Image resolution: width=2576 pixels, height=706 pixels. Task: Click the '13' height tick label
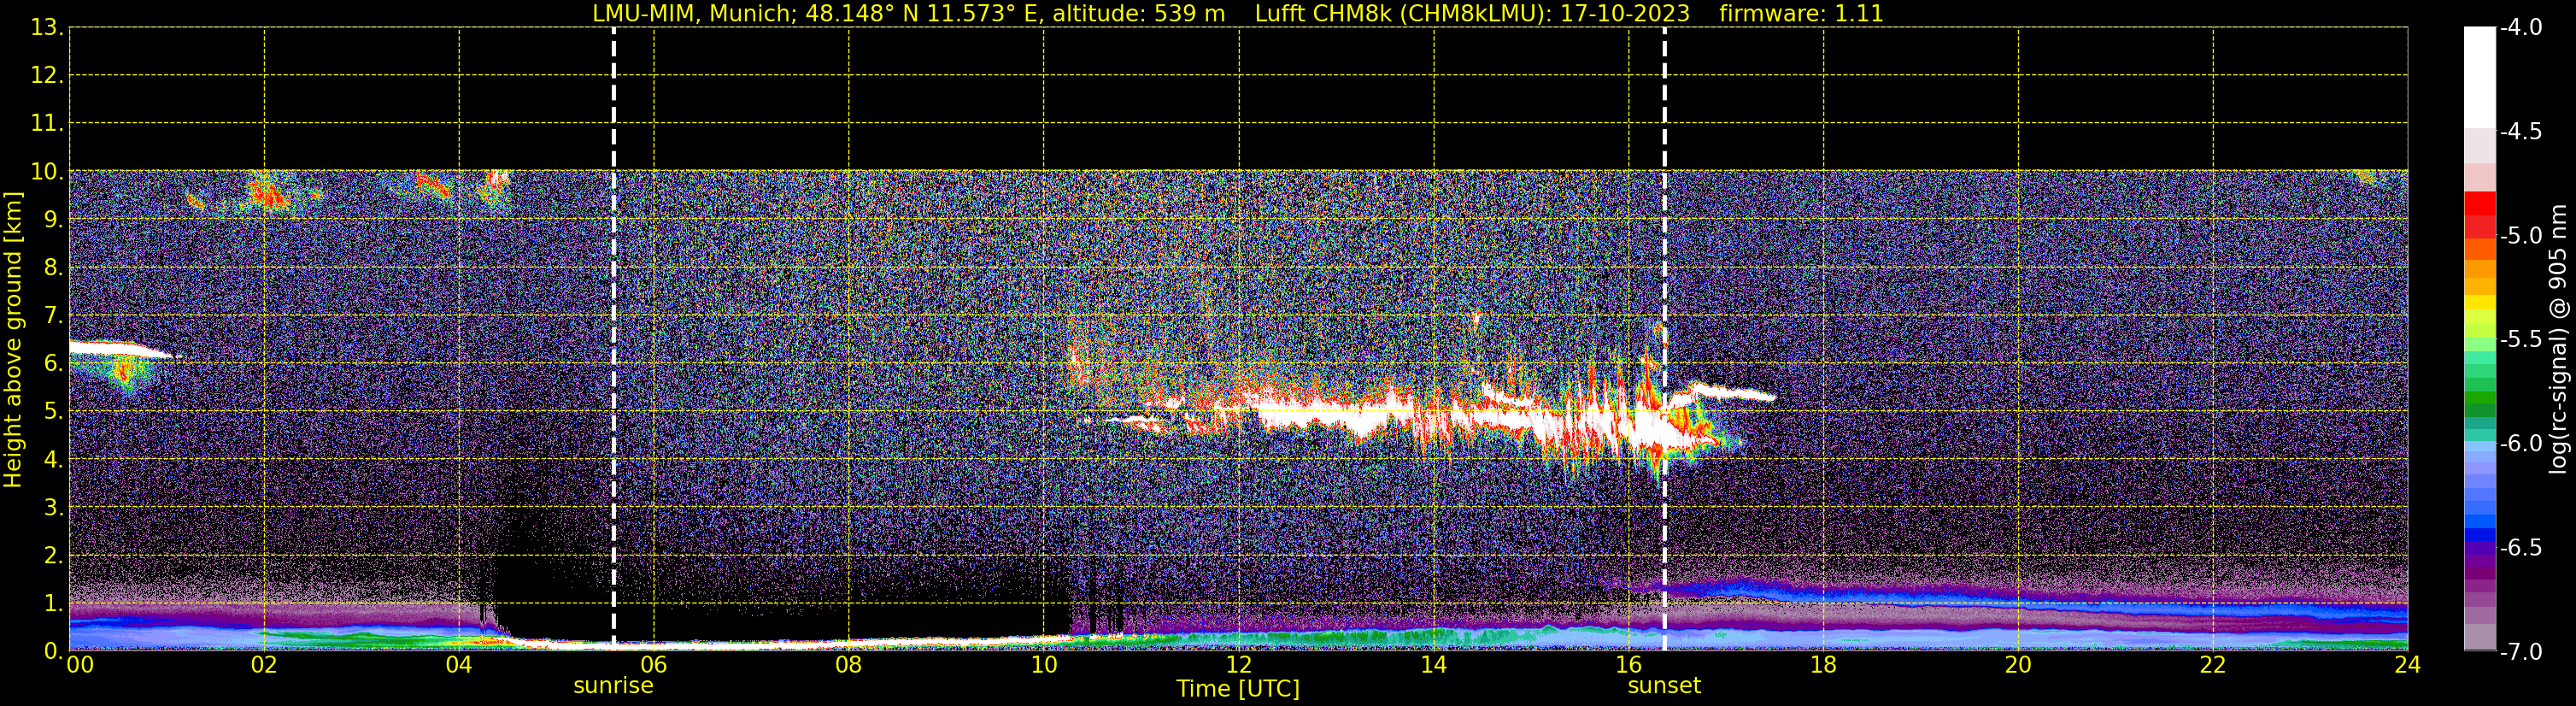[46, 28]
